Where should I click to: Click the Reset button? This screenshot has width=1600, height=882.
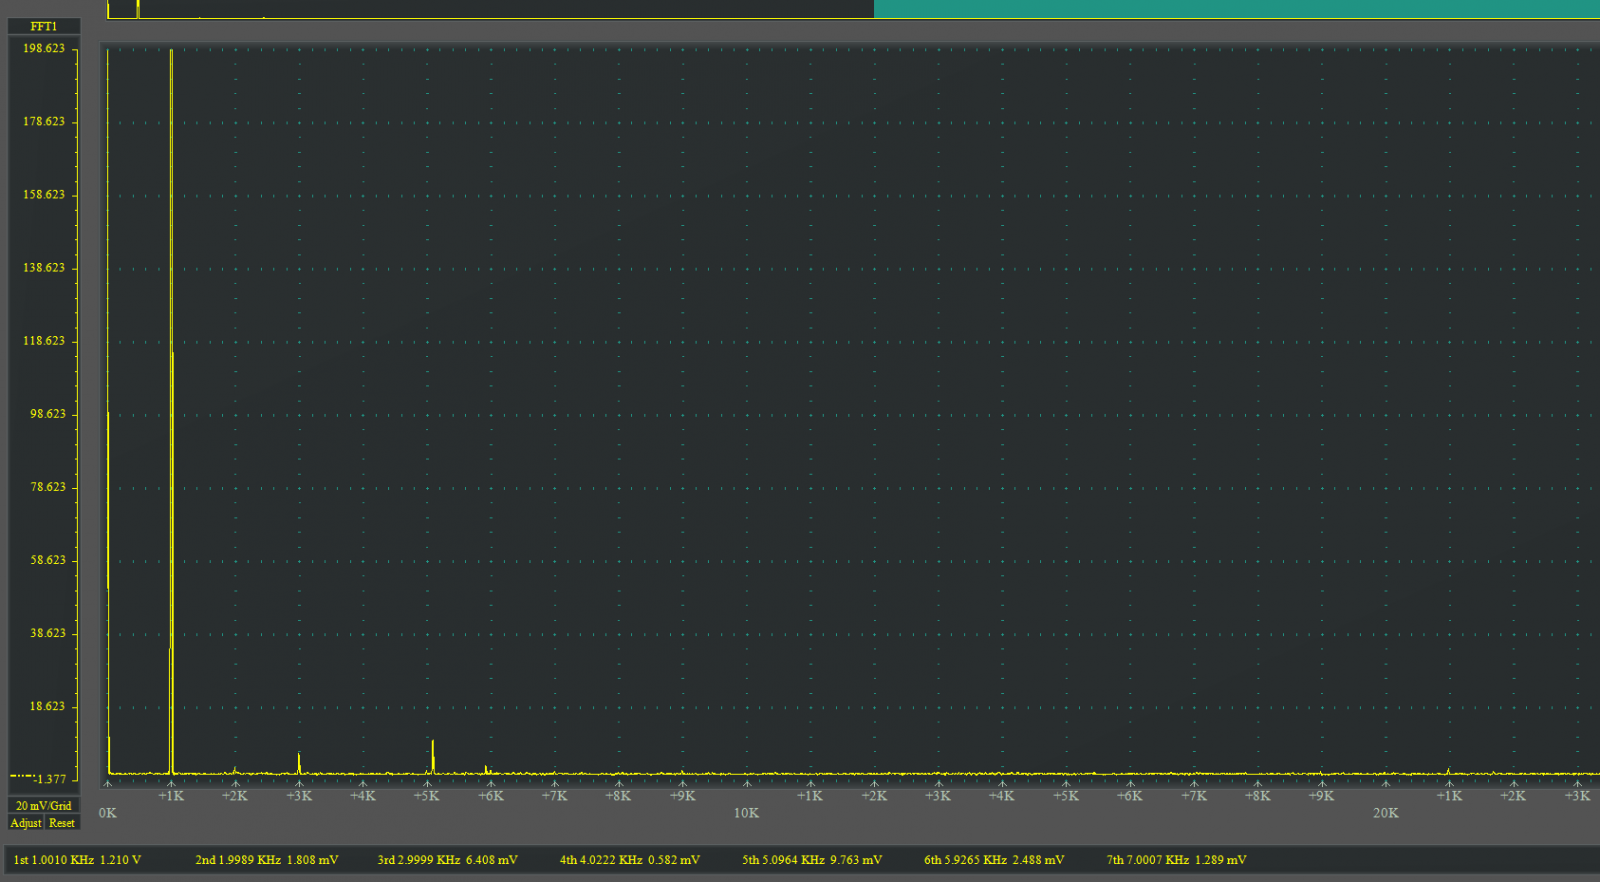(62, 823)
